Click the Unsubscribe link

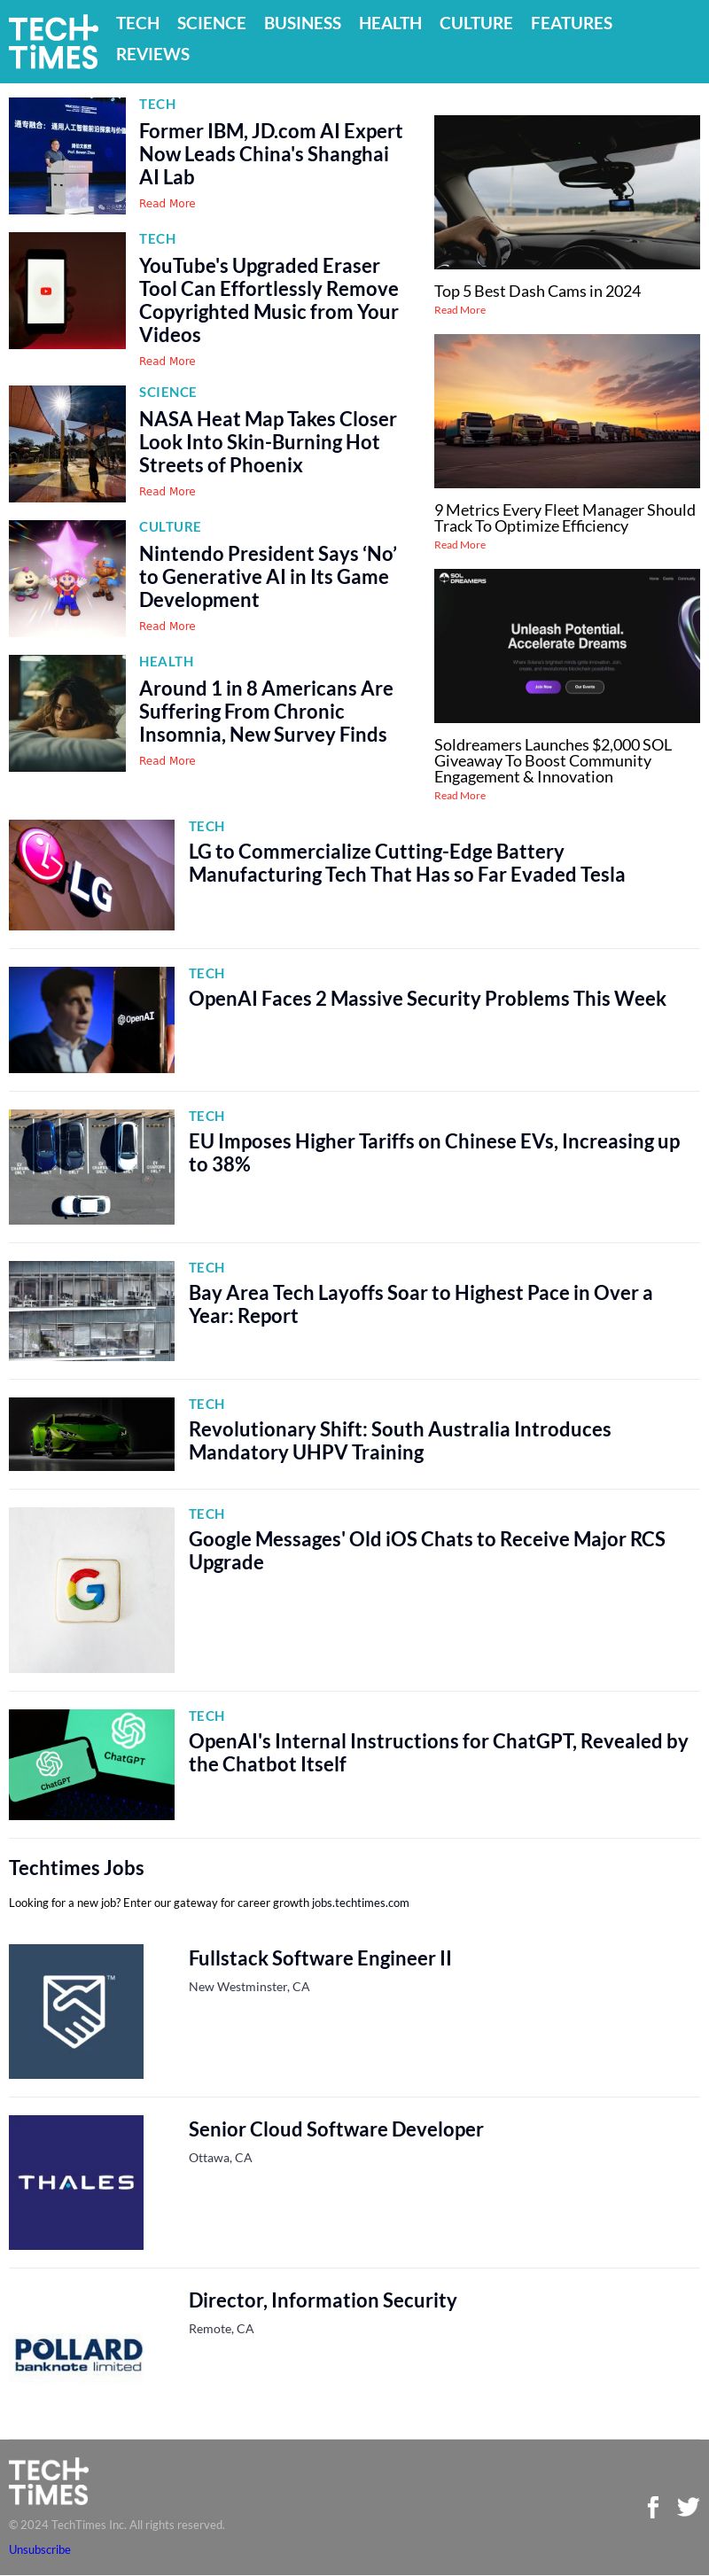pyautogui.click(x=40, y=2549)
